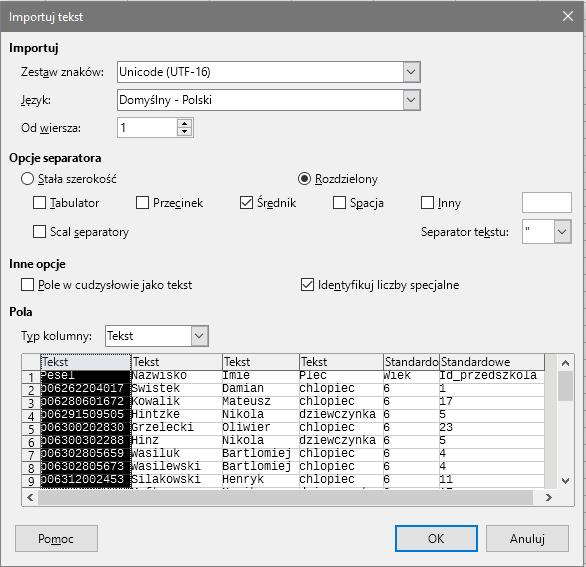Screen dimensions: 586x567
Task: Toggle Identyfikuj liczby specjalne checkbox
Action: point(307,285)
